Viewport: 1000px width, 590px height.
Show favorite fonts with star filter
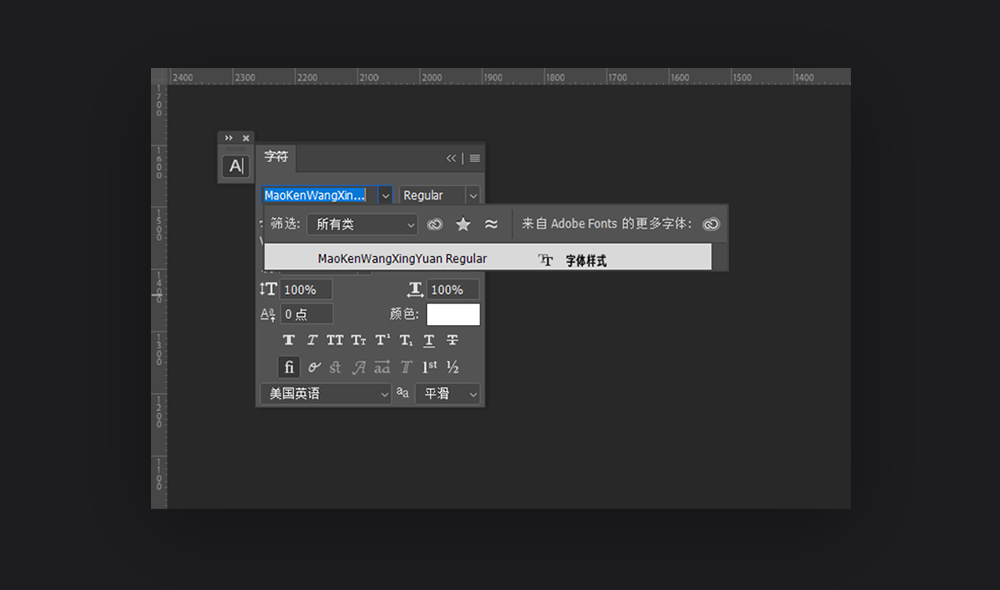pos(463,225)
